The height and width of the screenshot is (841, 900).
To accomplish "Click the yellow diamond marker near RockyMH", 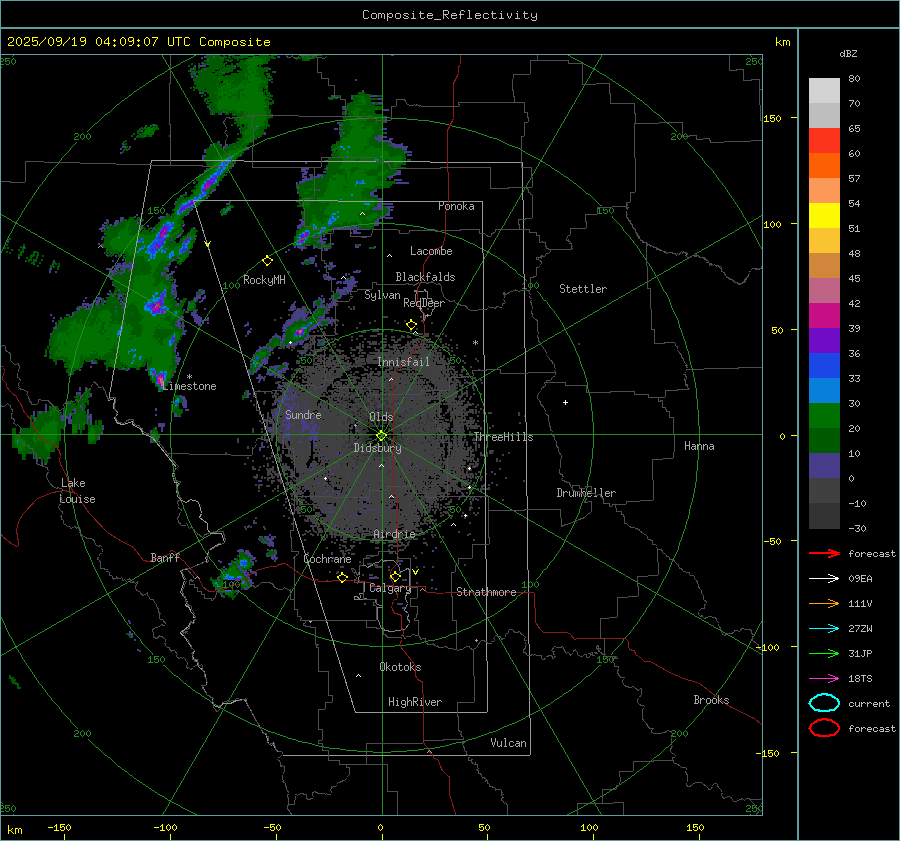I will 267,260.
